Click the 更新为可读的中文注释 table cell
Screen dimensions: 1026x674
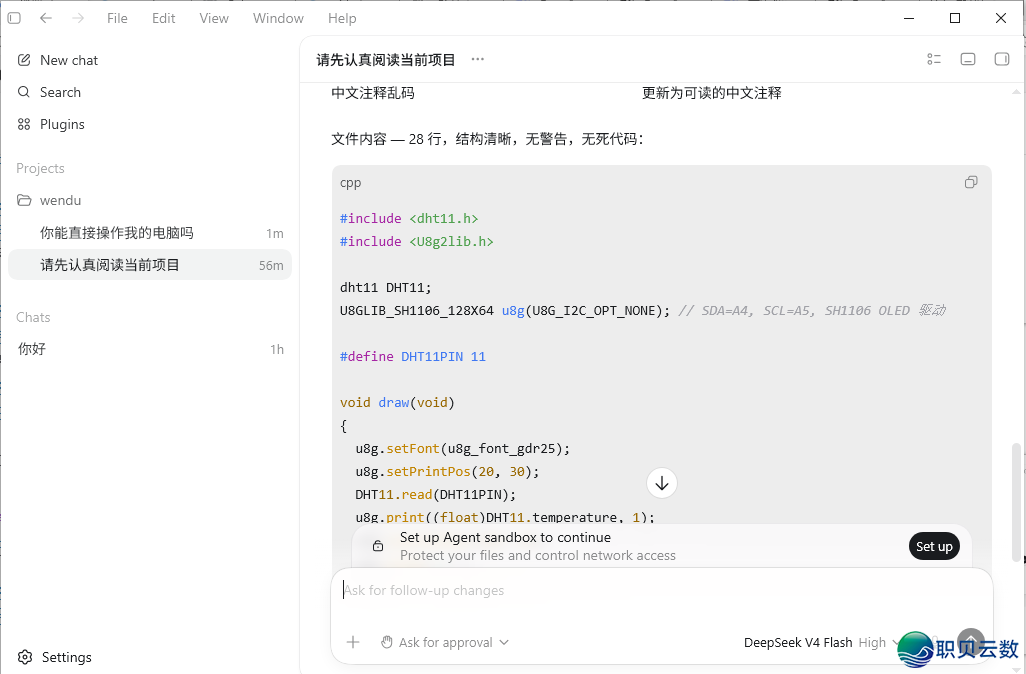pos(712,93)
